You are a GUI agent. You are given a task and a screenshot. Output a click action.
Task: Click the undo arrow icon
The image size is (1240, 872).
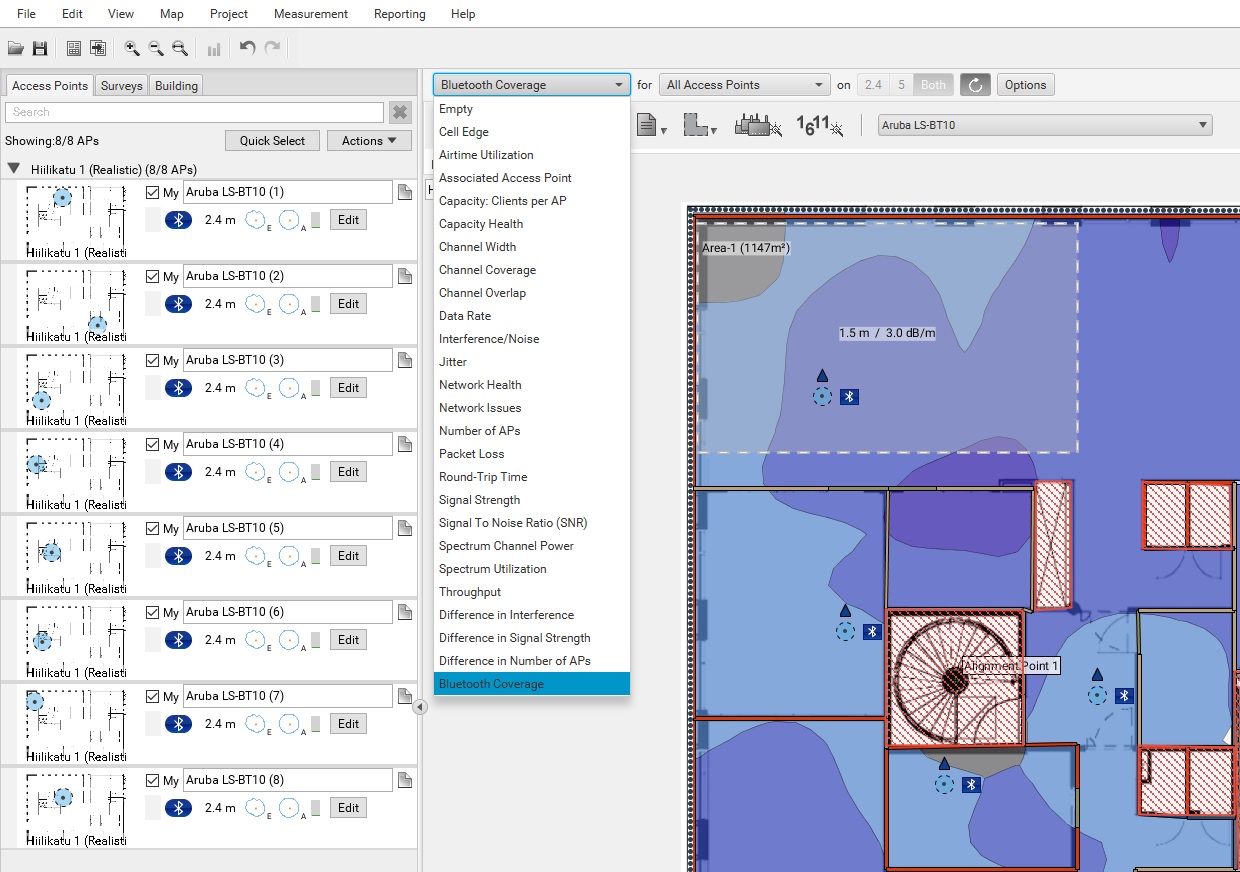pyautogui.click(x=247, y=48)
